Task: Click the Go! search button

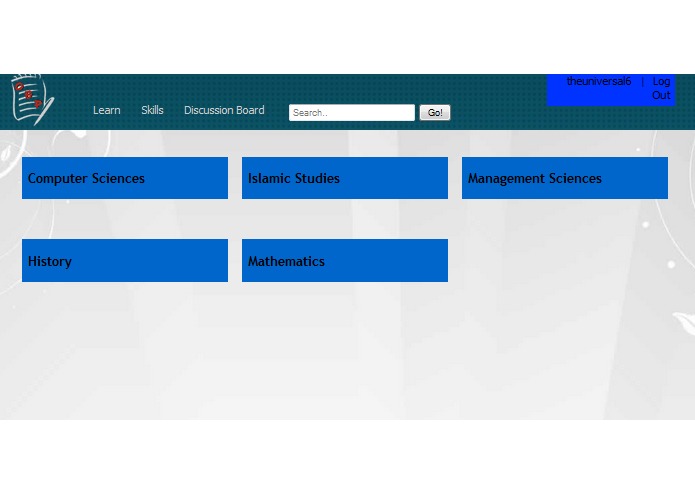Action: (x=434, y=113)
